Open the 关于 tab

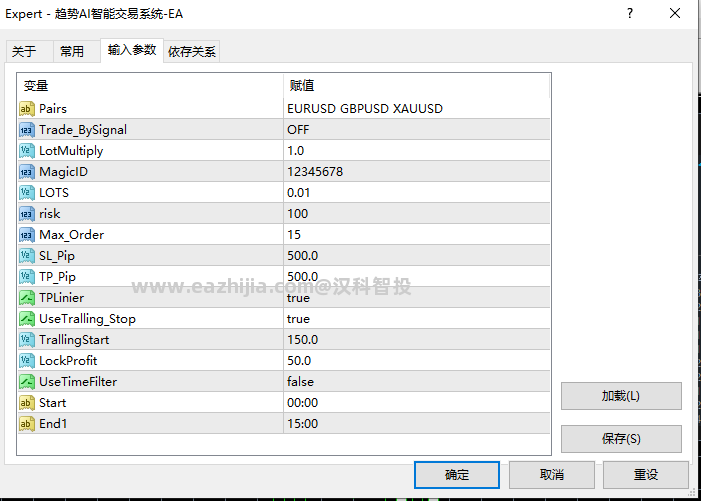(30, 51)
